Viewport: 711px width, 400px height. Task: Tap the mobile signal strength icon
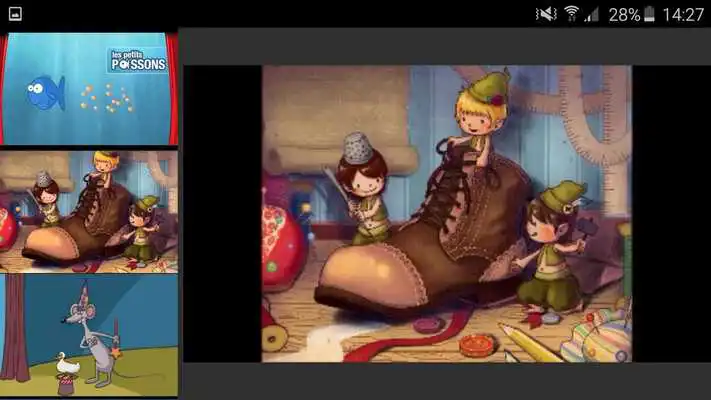tap(592, 15)
